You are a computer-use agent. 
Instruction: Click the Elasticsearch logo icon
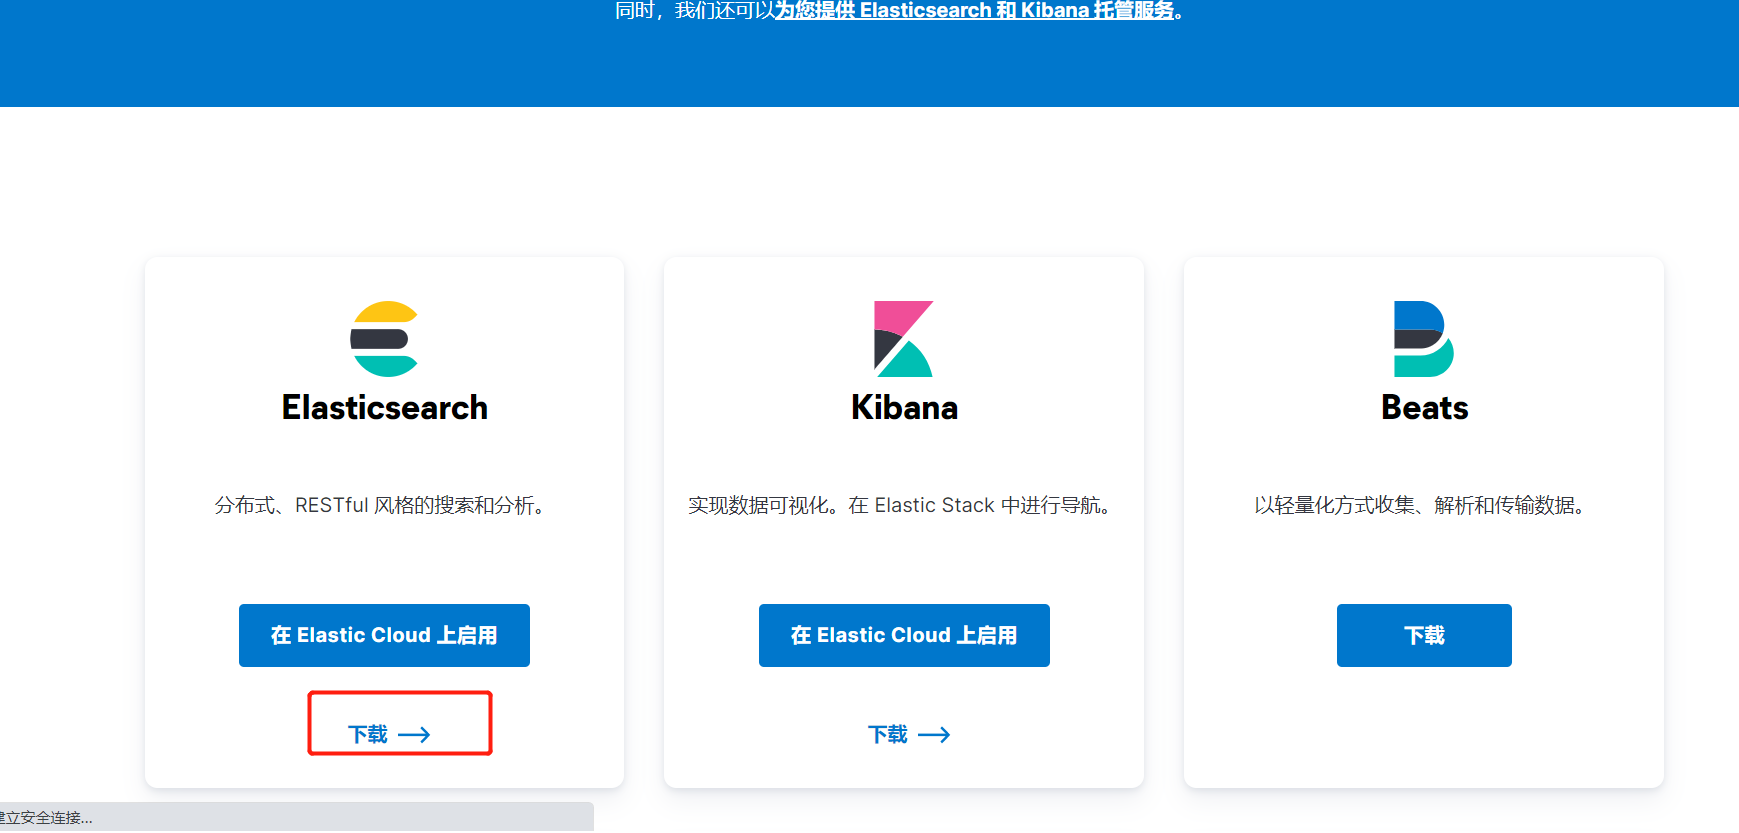point(384,338)
